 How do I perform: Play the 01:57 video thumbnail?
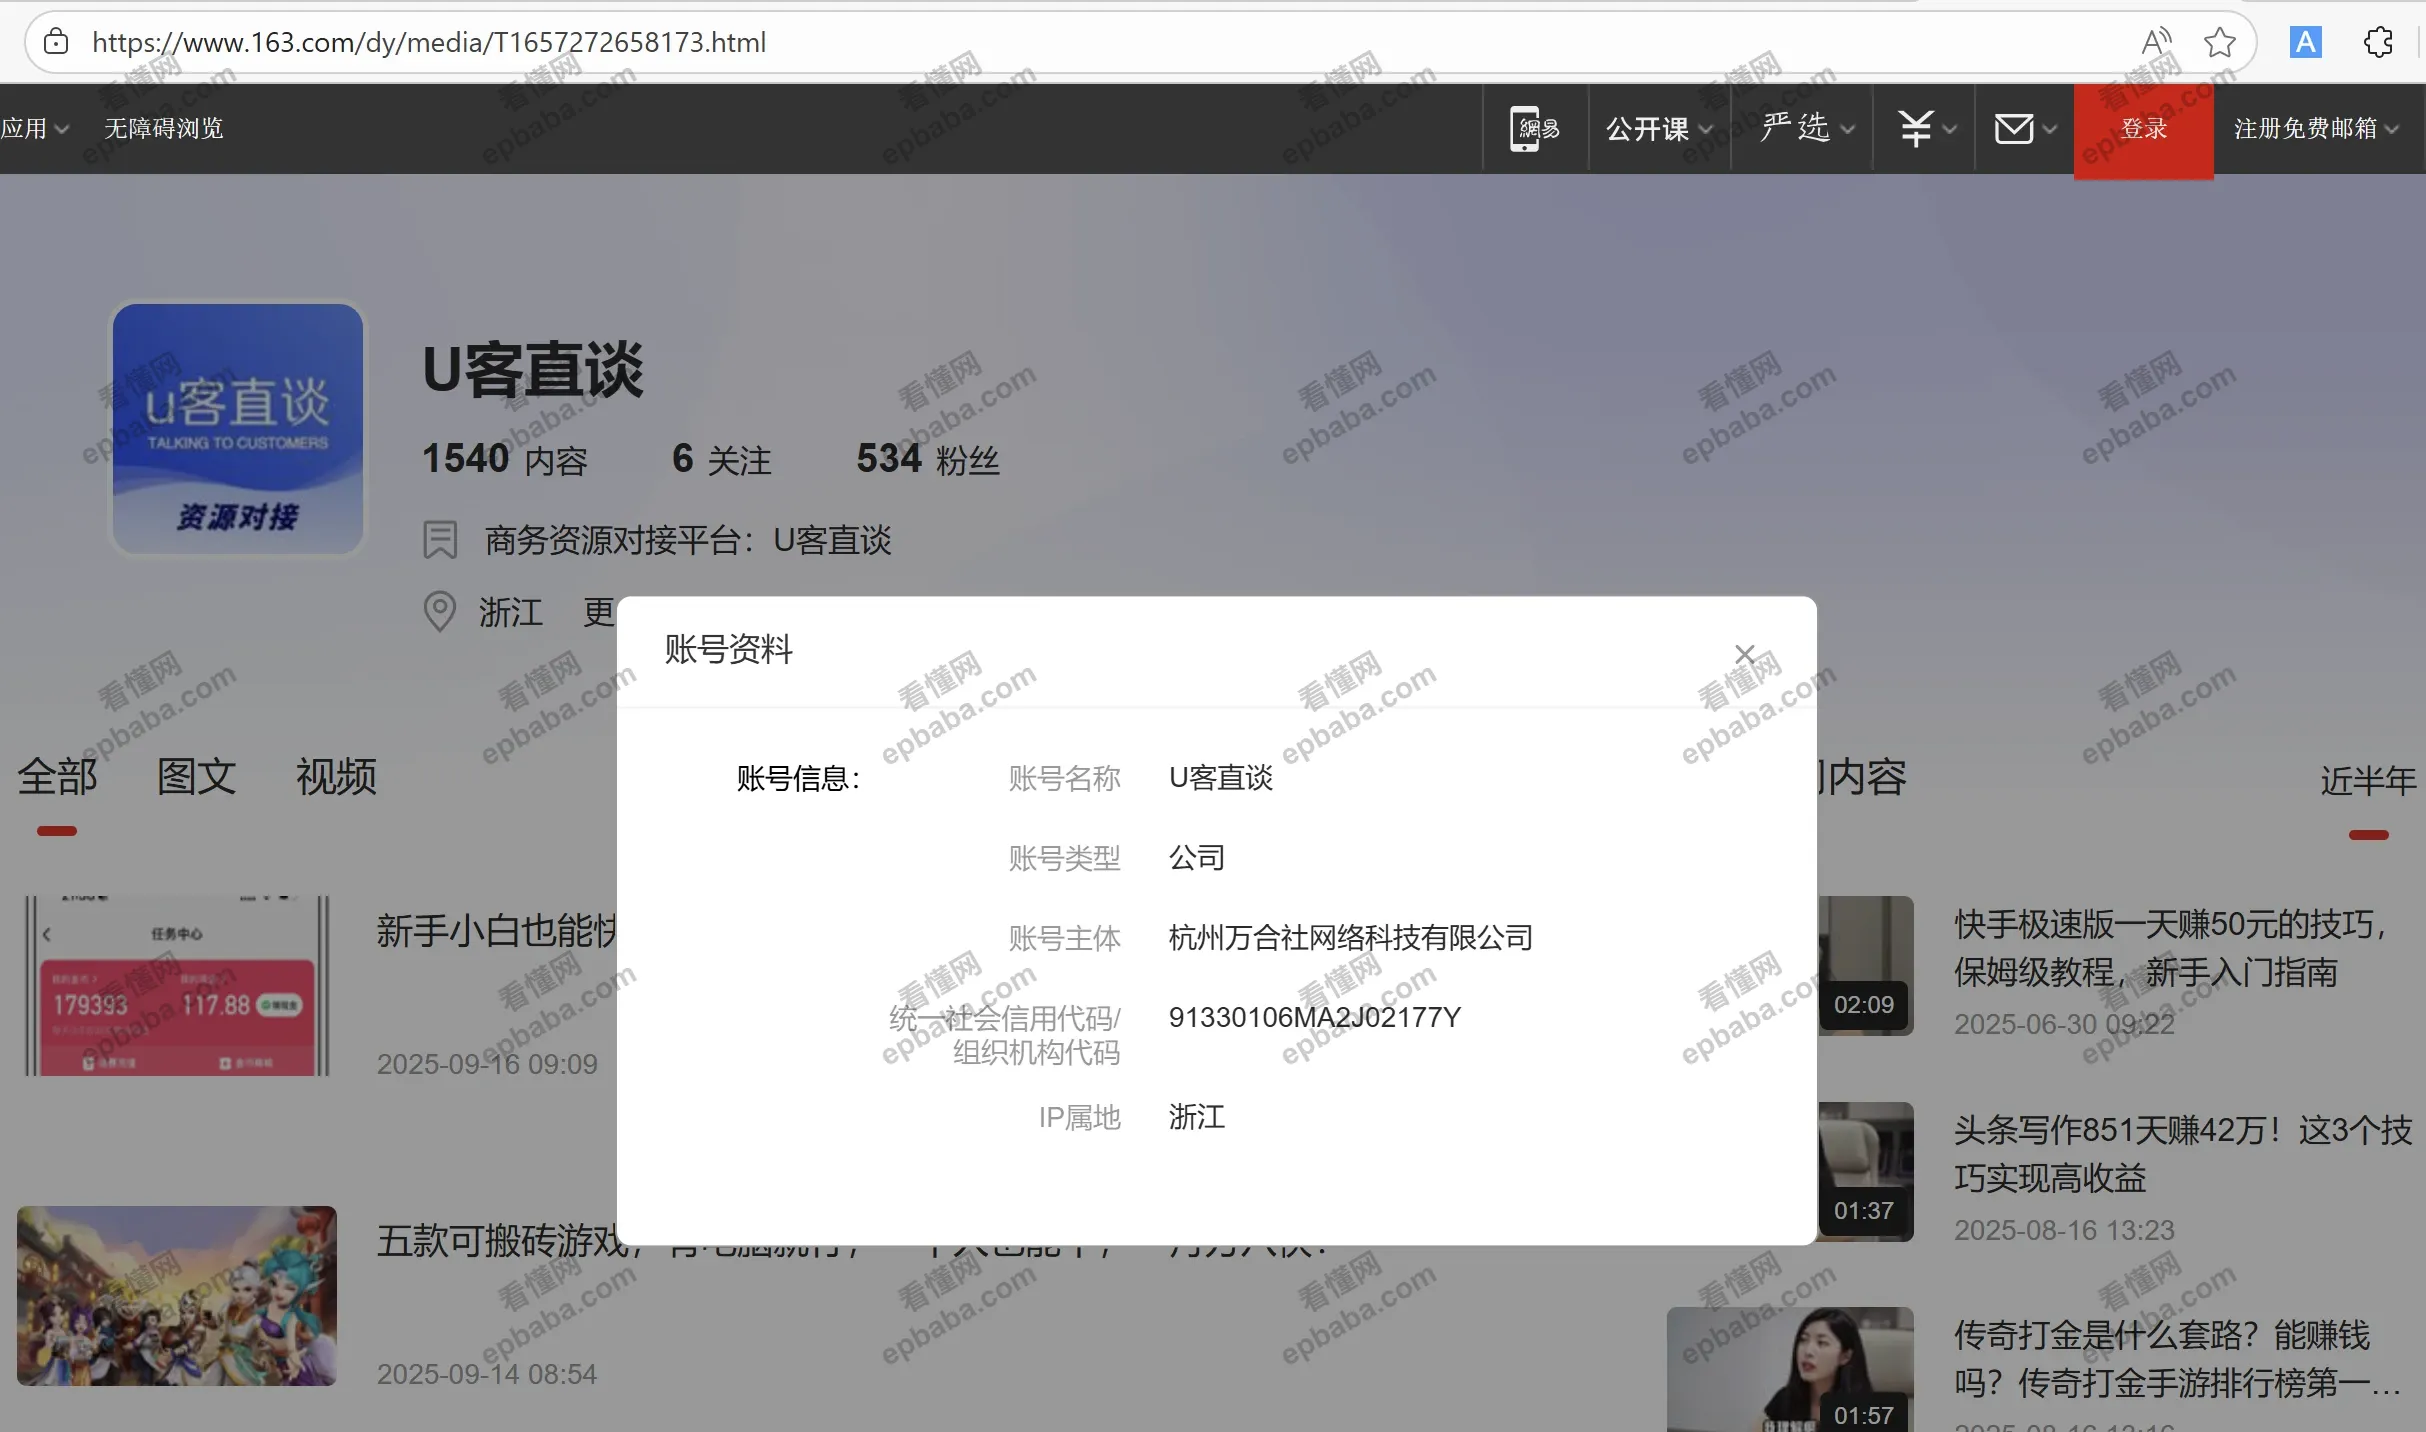pos(1790,1370)
